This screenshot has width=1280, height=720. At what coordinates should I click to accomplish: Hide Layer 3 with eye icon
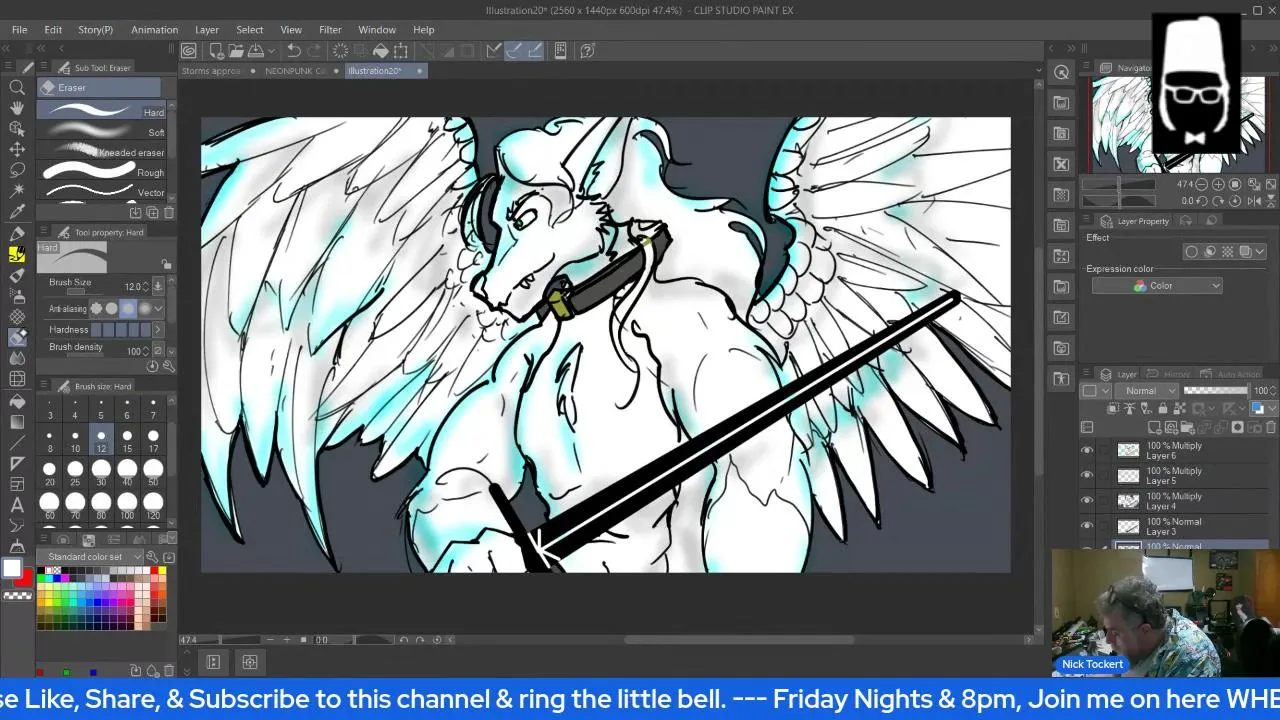pyautogui.click(x=1087, y=525)
